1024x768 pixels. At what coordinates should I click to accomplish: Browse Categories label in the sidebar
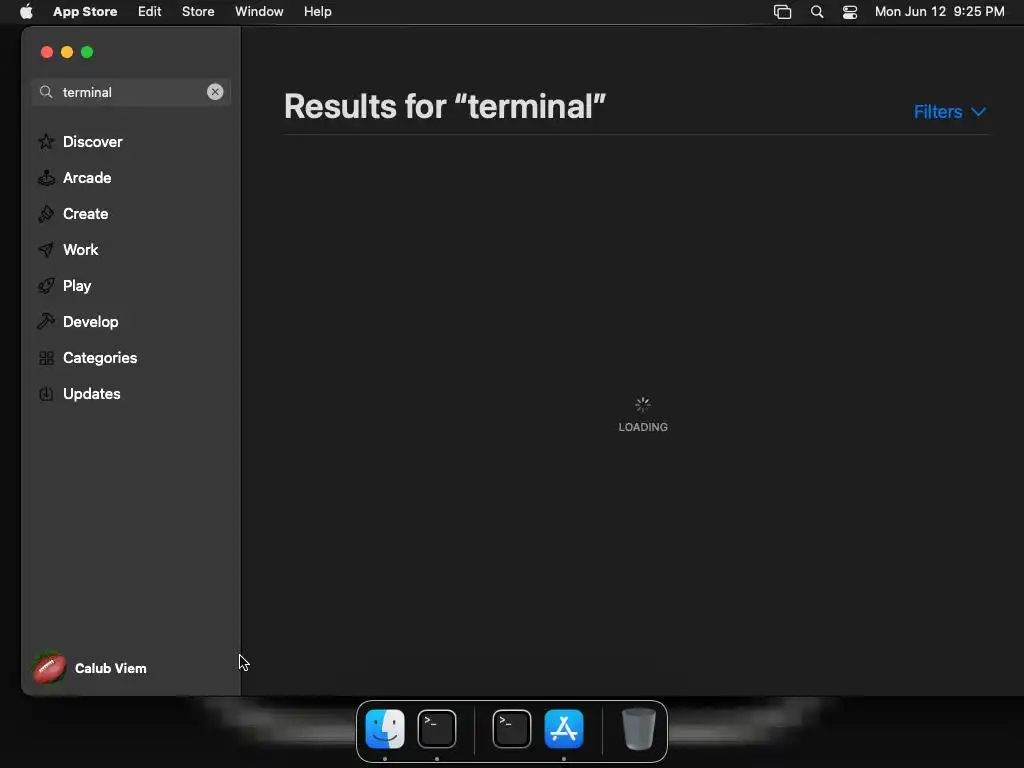[100, 358]
